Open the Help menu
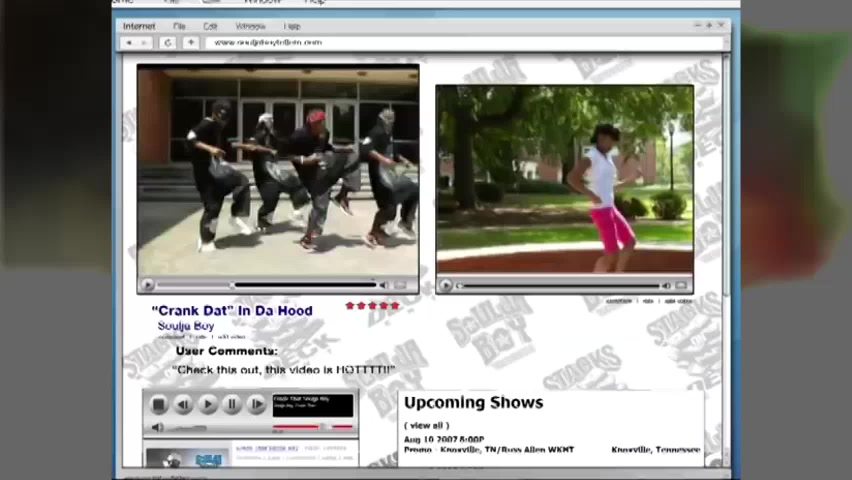Screen dimensions: 852x480 click(x=292, y=26)
